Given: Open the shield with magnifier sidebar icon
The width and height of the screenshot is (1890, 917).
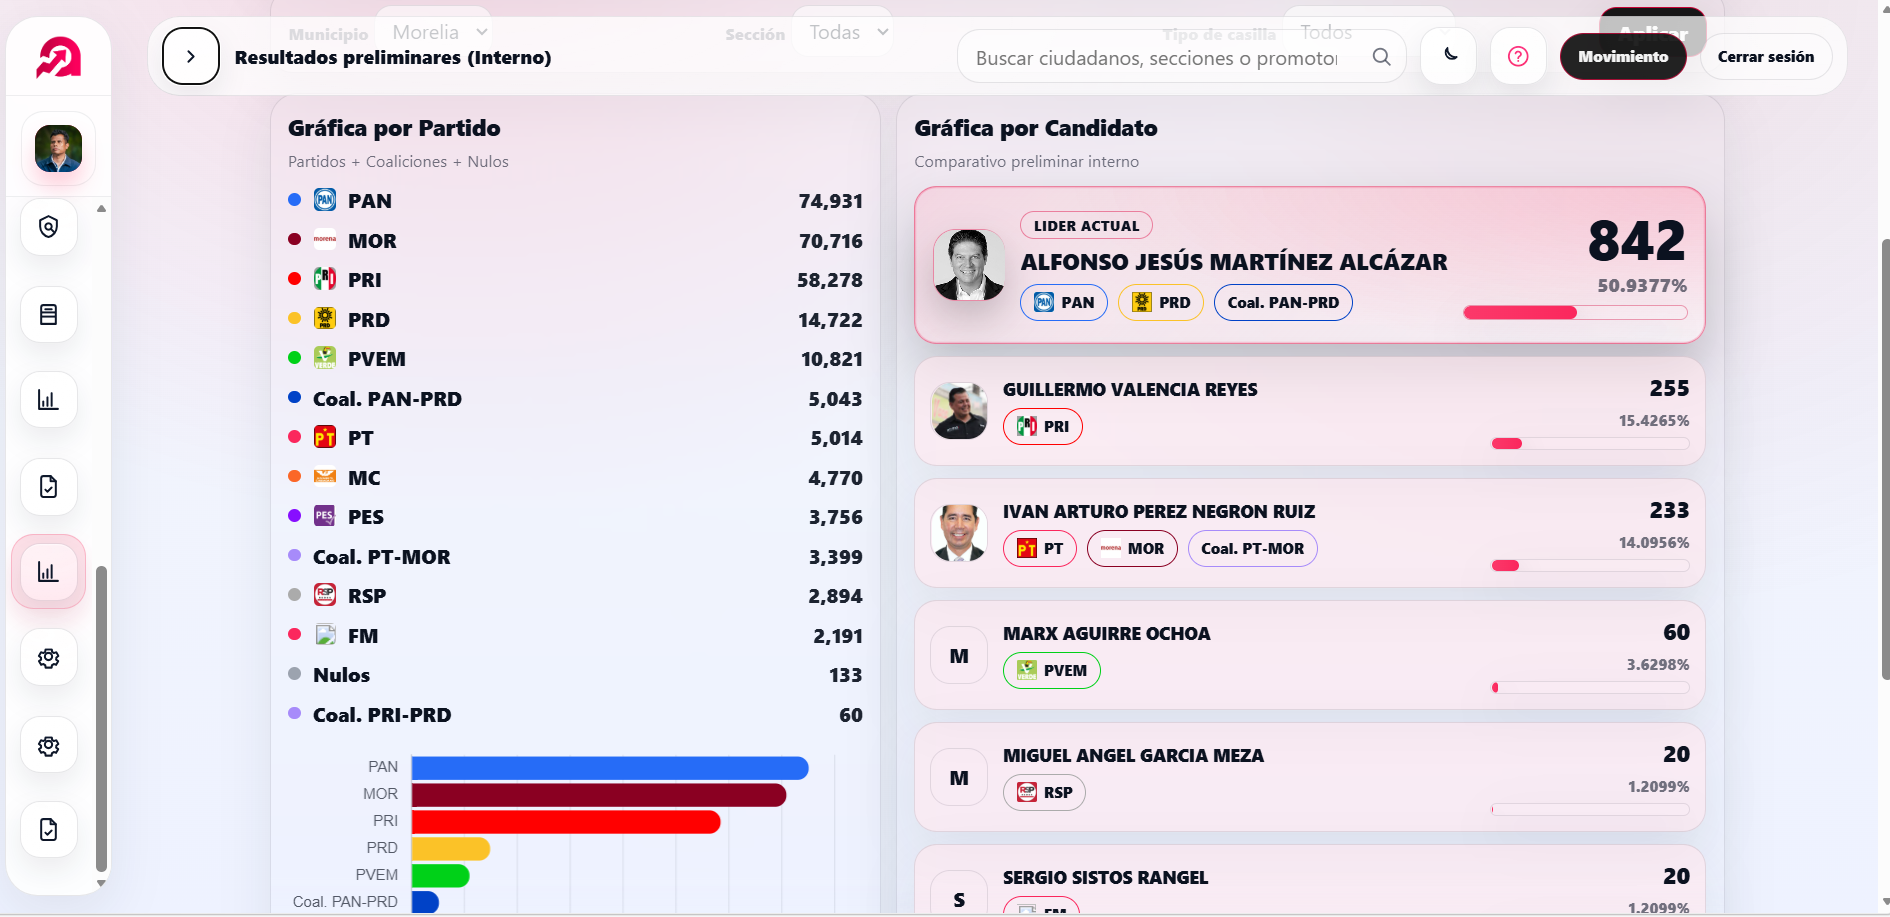Looking at the screenshot, I should tap(49, 227).
